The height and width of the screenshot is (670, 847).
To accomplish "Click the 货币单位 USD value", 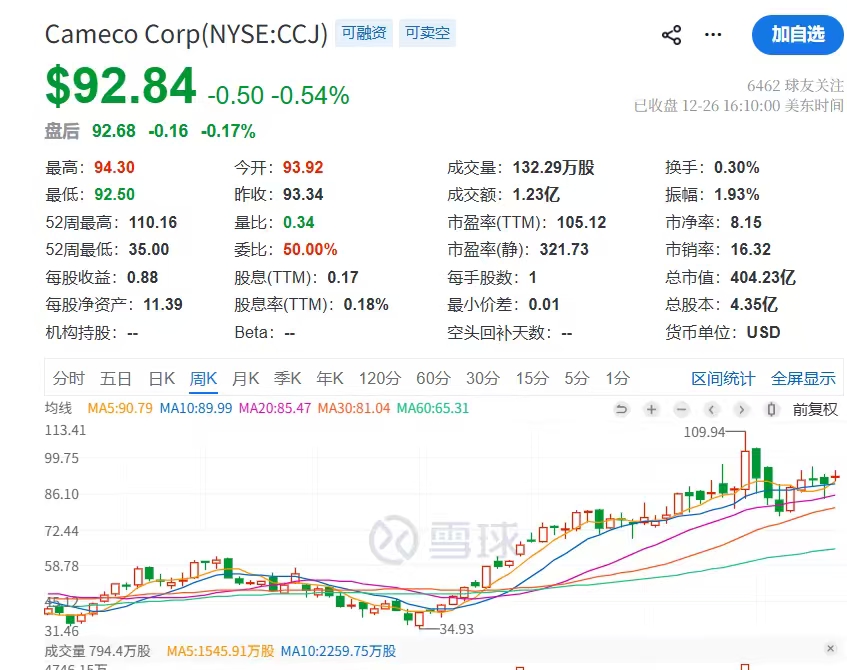I will [763, 332].
